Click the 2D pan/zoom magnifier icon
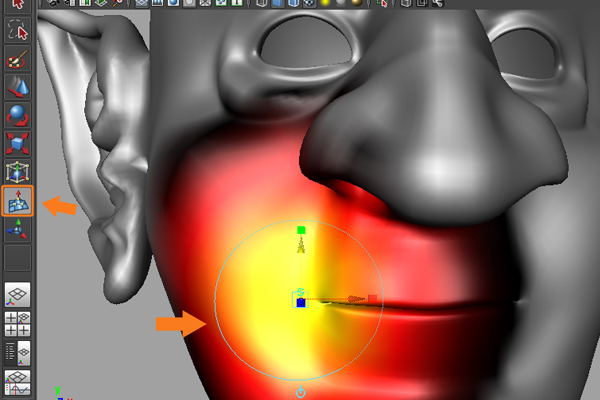This screenshot has width=600, height=400. pos(117,3)
